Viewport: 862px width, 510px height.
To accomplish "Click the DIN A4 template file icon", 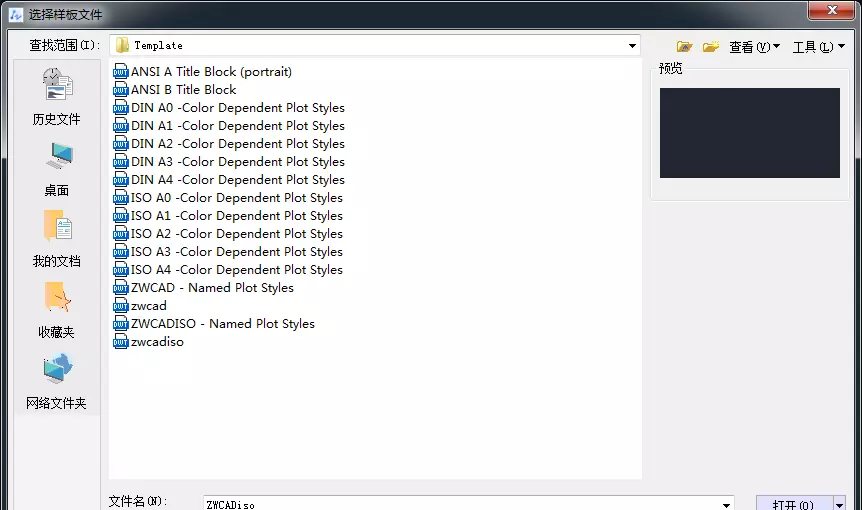I will [120, 180].
